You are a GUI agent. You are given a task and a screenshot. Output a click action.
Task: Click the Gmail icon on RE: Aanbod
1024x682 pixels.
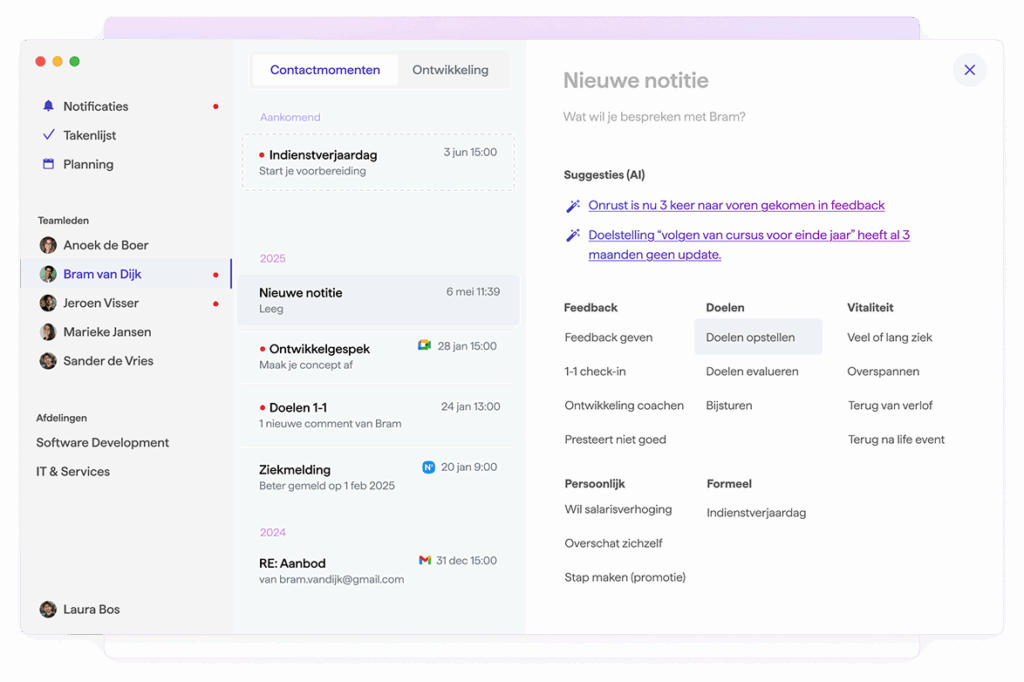click(425, 560)
